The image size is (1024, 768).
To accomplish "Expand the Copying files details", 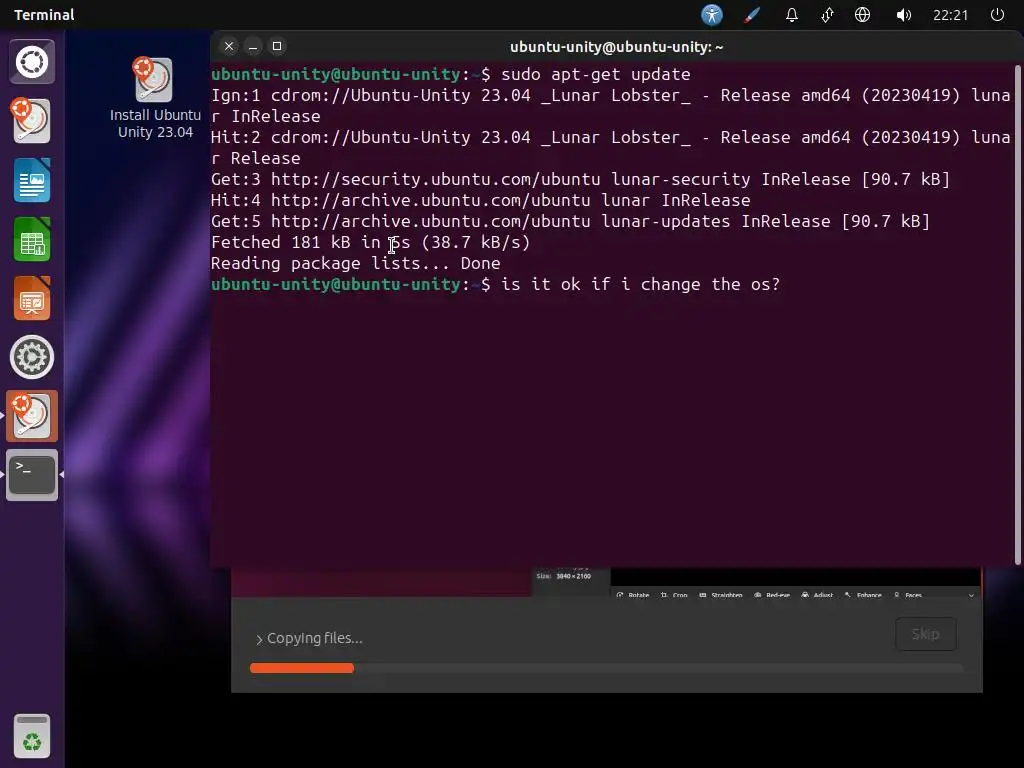I will point(309,638).
